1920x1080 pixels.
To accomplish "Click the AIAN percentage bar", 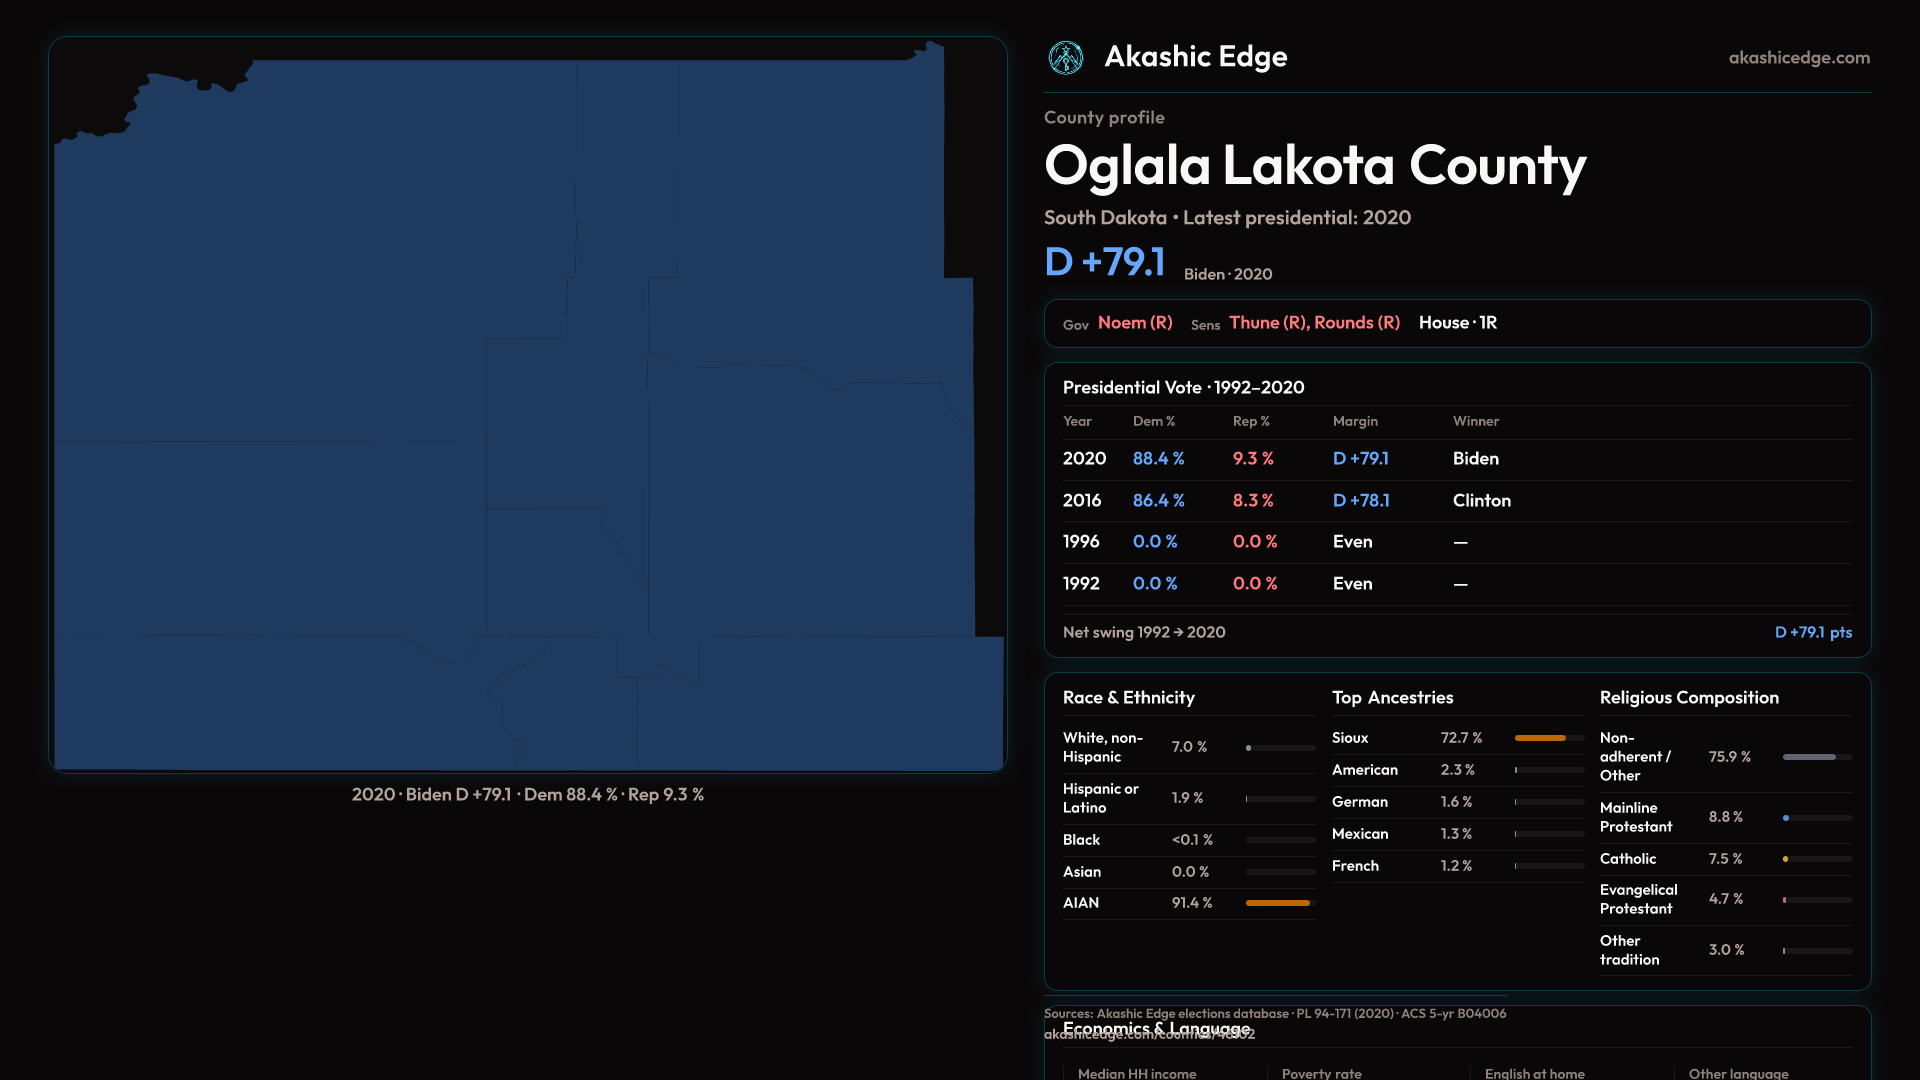I will tap(1278, 903).
